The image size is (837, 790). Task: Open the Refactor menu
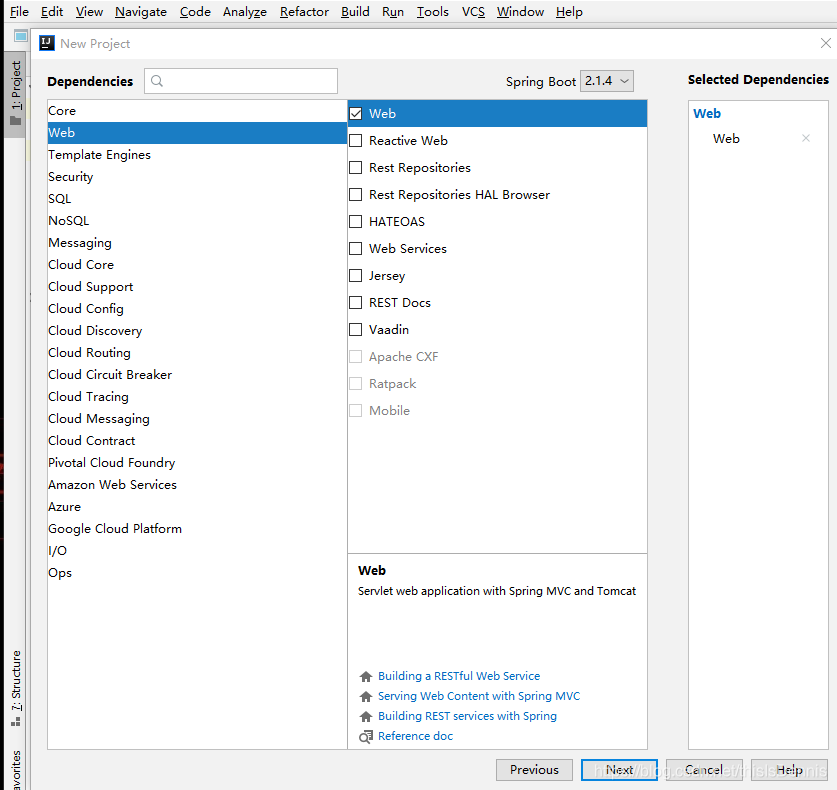(x=304, y=12)
